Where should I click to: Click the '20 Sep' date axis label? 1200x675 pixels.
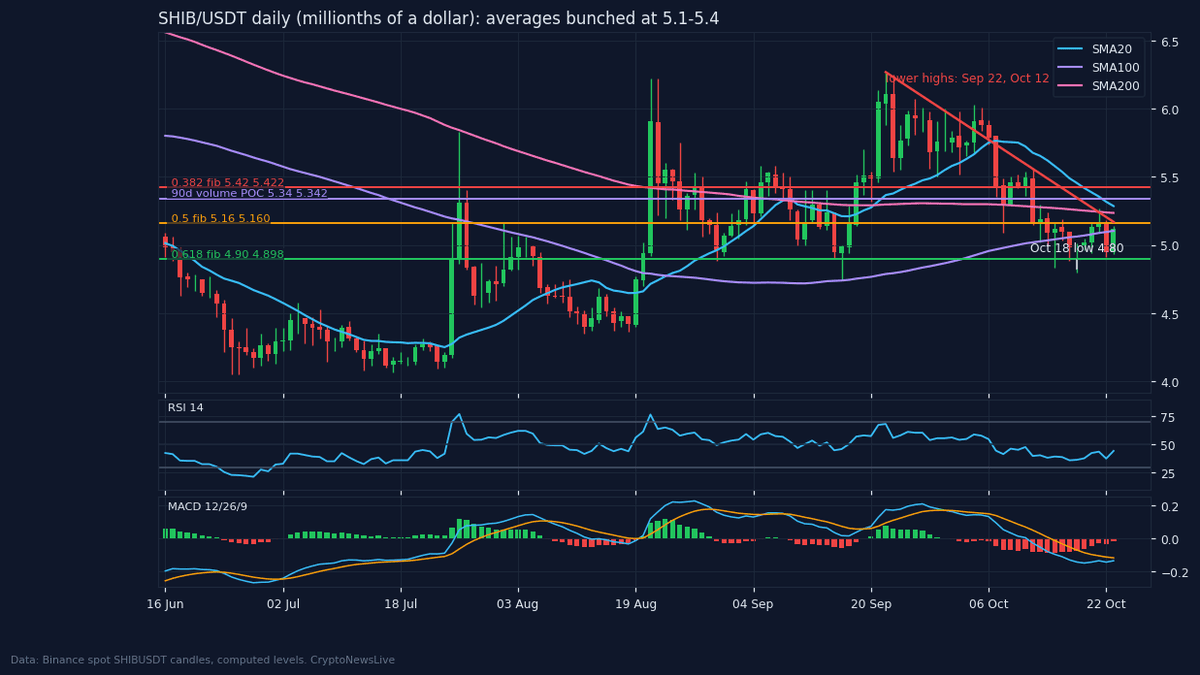pyautogui.click(x=871, y=604)
